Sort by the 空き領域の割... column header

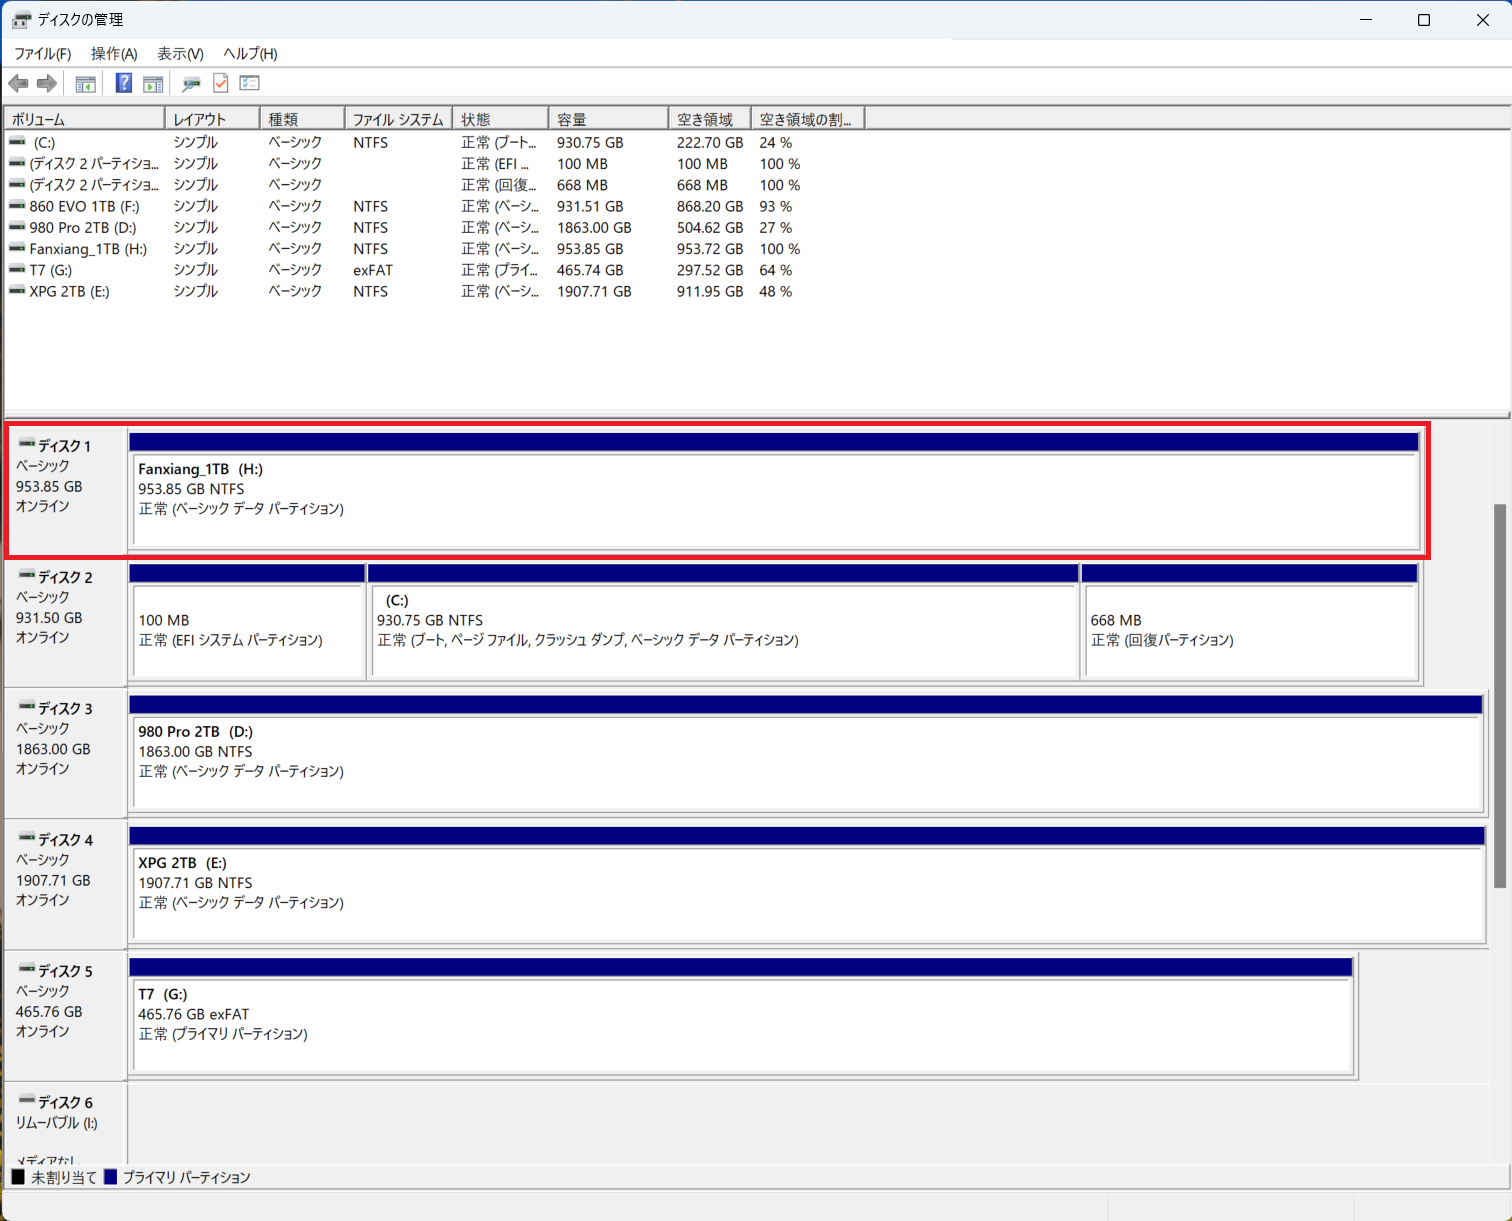808,119
